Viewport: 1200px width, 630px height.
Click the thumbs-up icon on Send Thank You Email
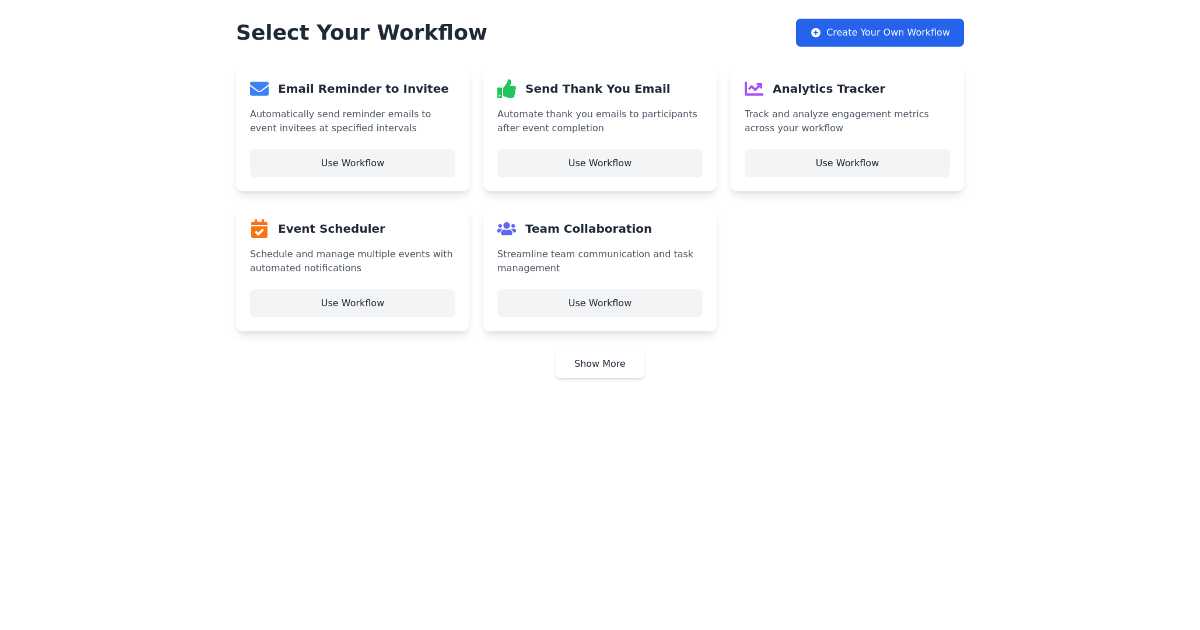coord(506,88)
